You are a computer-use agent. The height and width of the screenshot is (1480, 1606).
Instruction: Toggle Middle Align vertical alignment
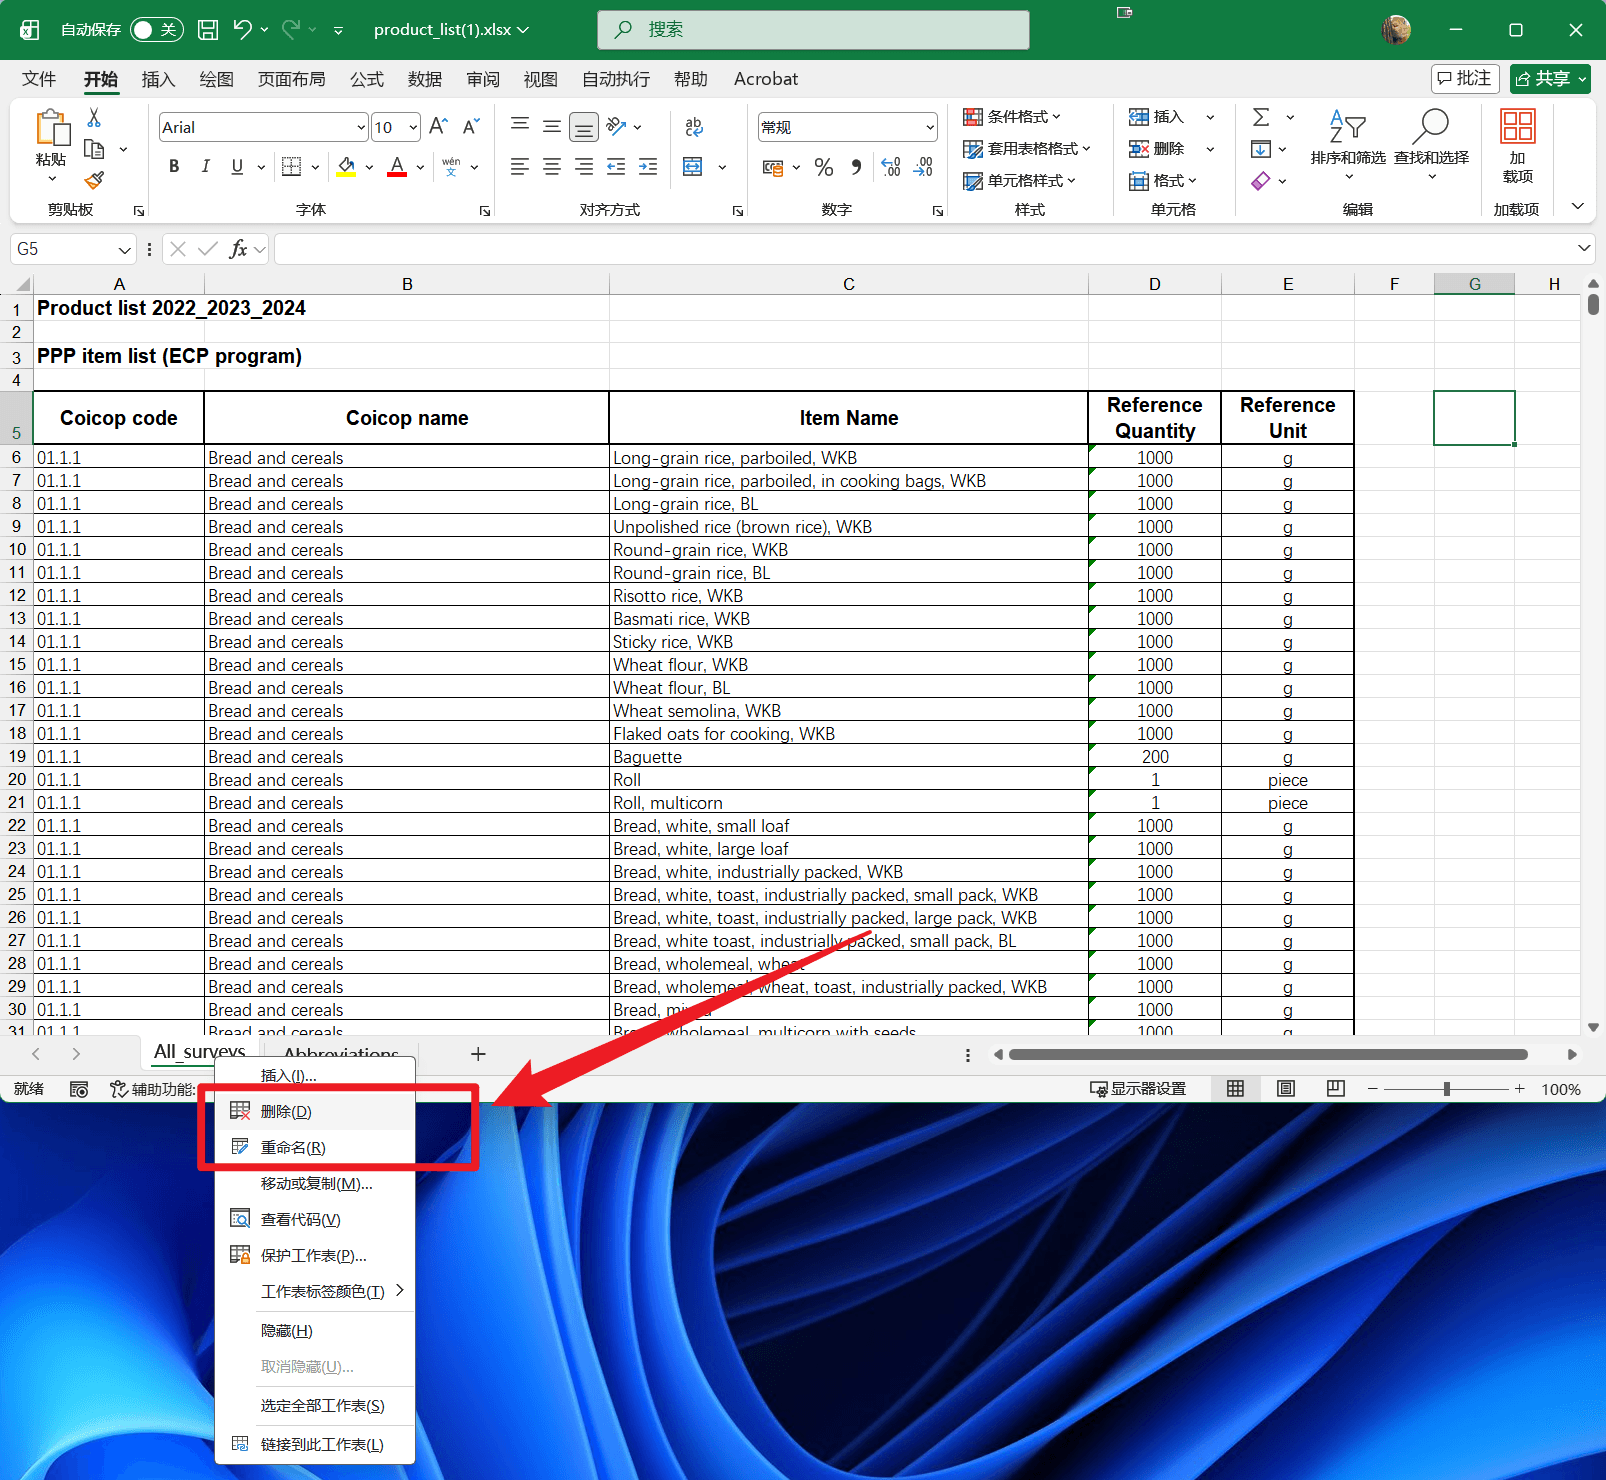(x=552, y=127)
